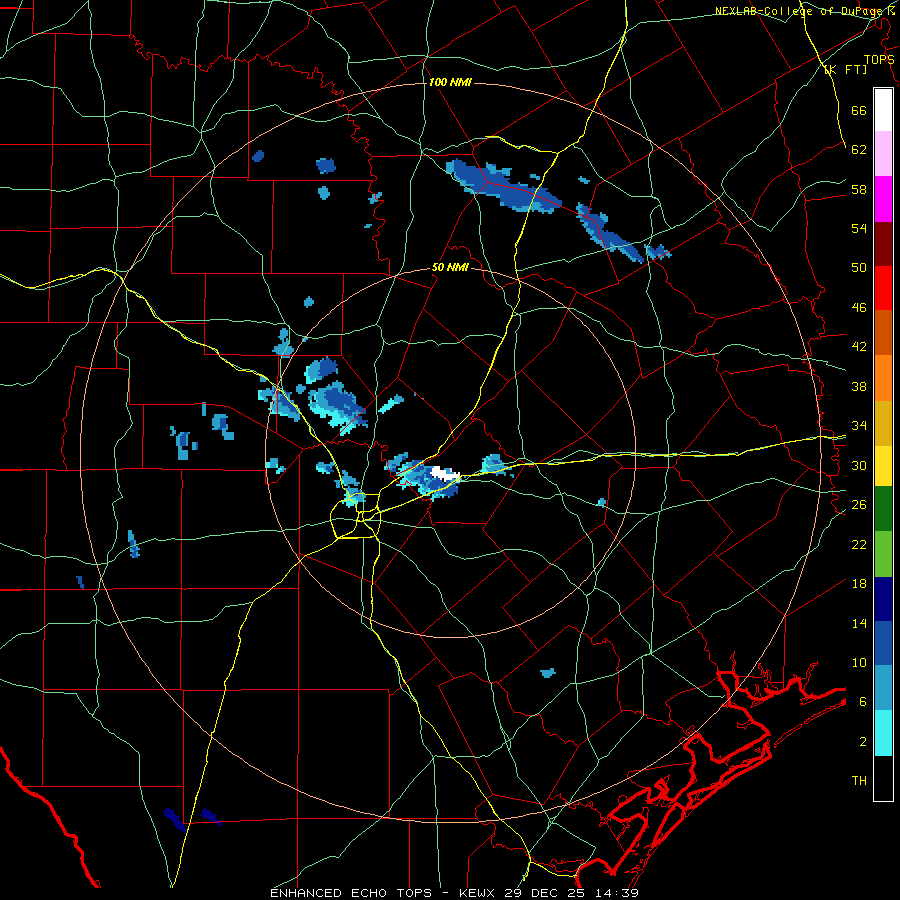The height and width of the screenshot is (900, 900).
Task: Click the dark green legend swatch
Action: point(883,509)
